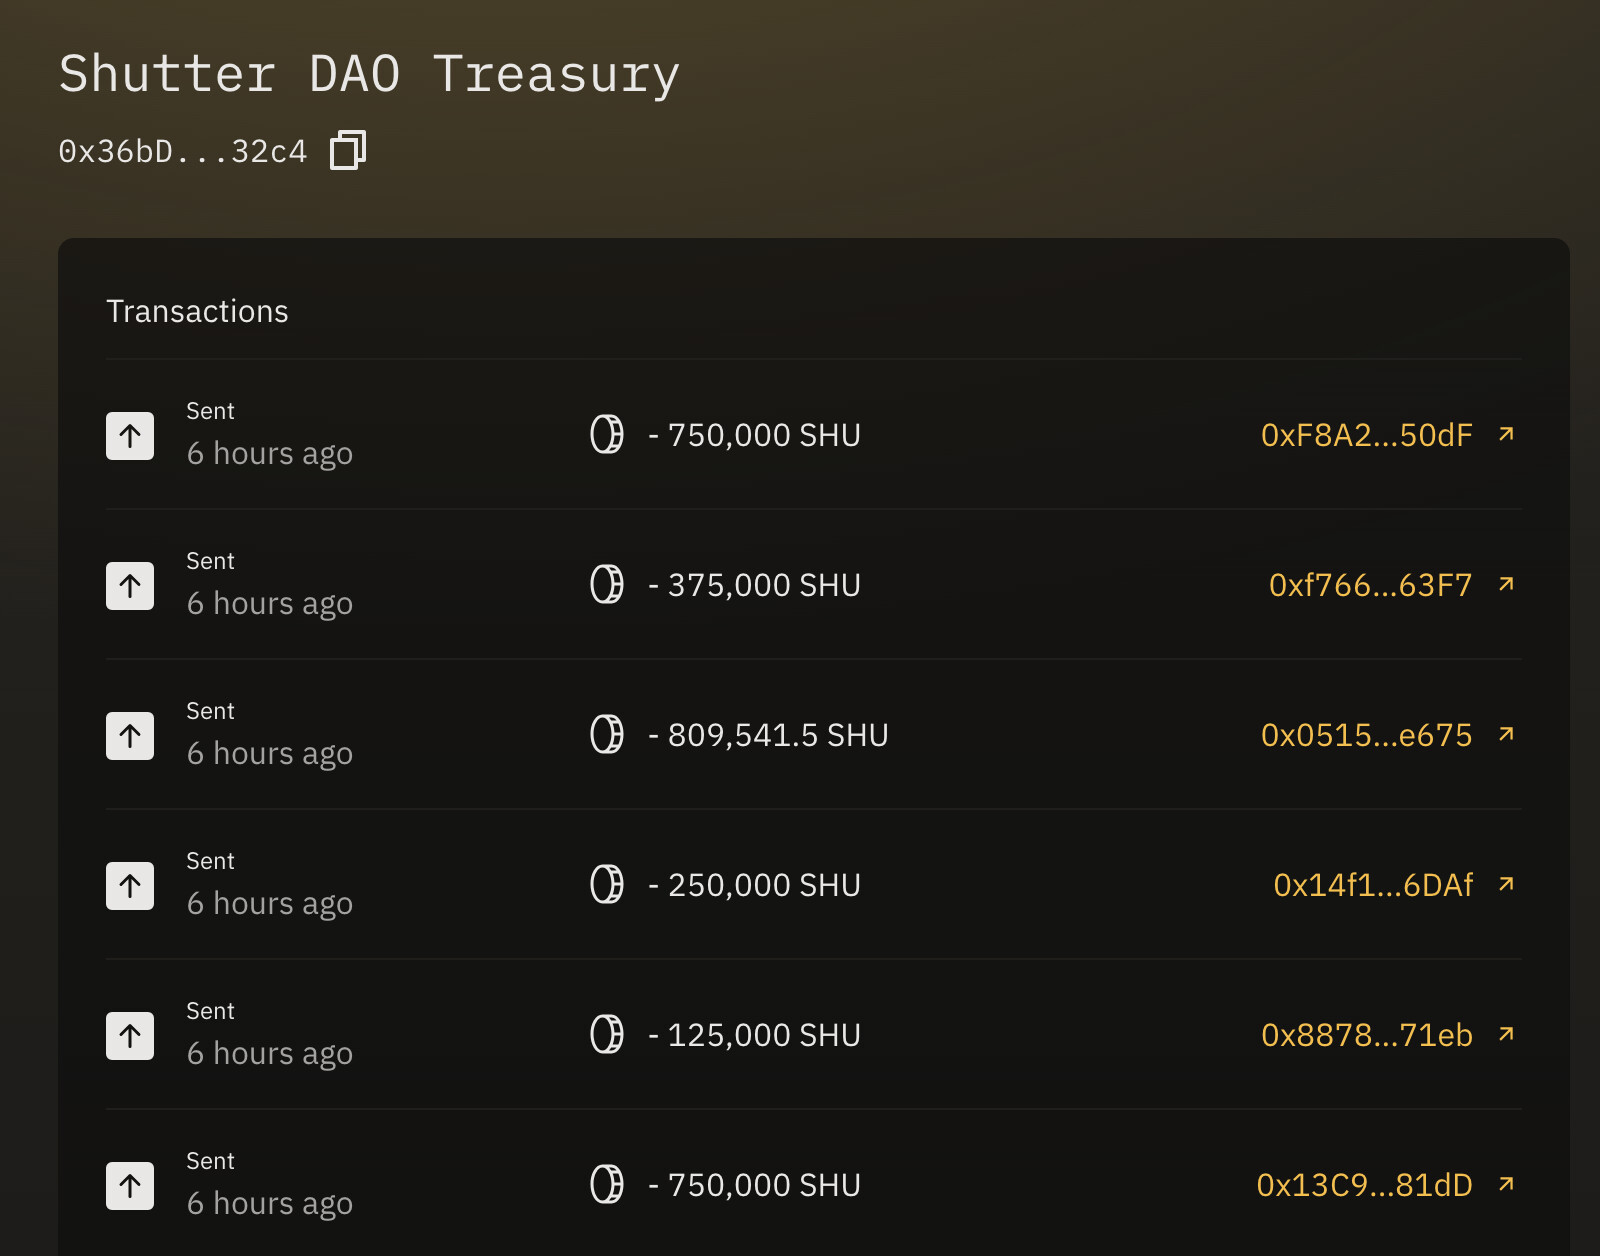
Task: Click the Shutter DAO Treasury title
Action: pos(369,75)
